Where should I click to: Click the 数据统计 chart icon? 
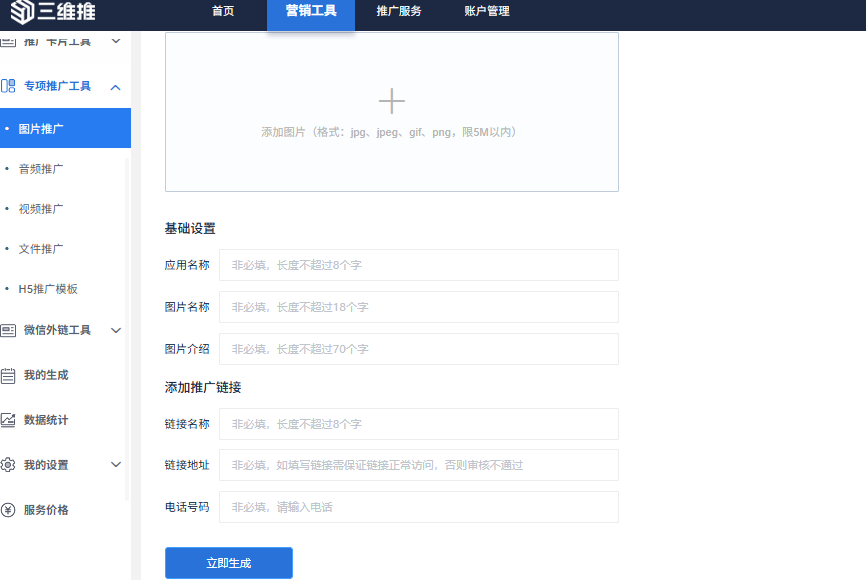pyautogui.click(x=8, y=420)
